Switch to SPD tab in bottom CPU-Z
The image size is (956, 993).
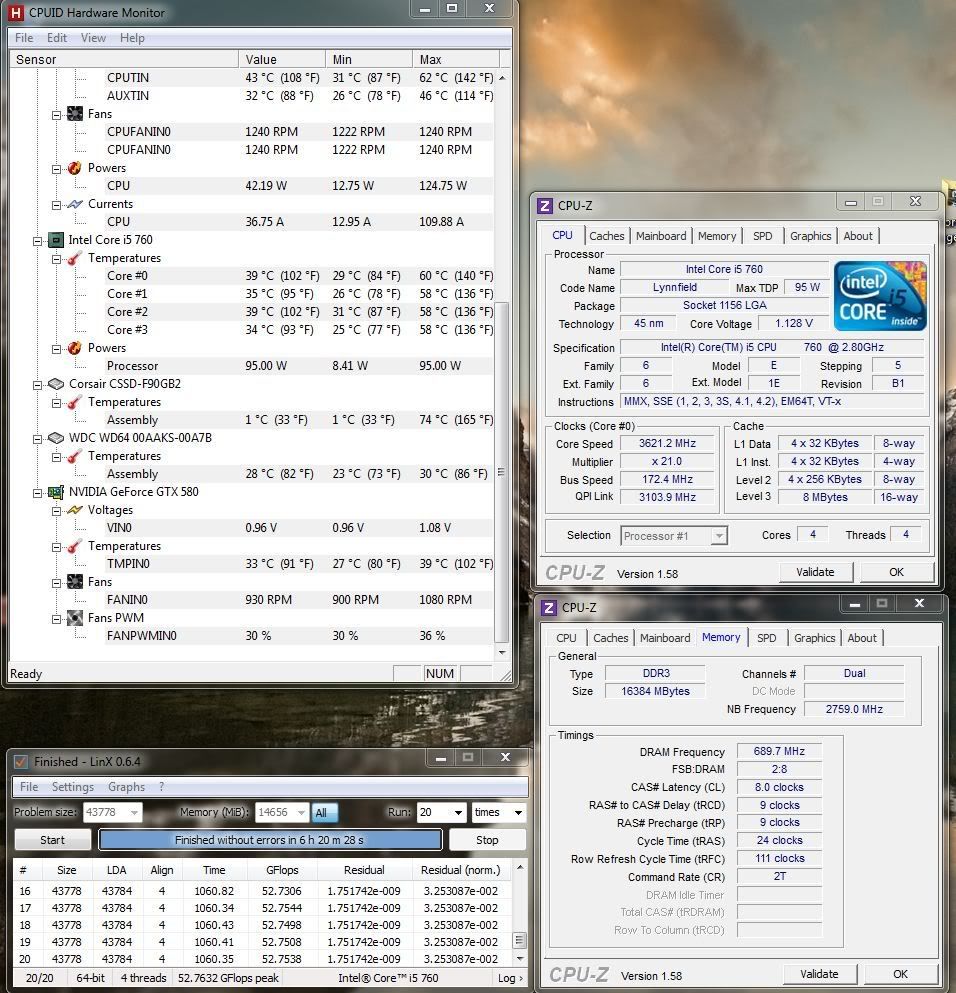pos(766,638)
